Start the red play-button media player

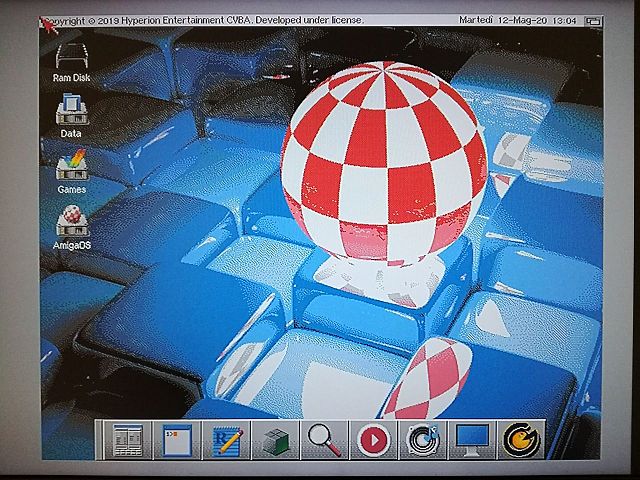(x=372, y=440)
